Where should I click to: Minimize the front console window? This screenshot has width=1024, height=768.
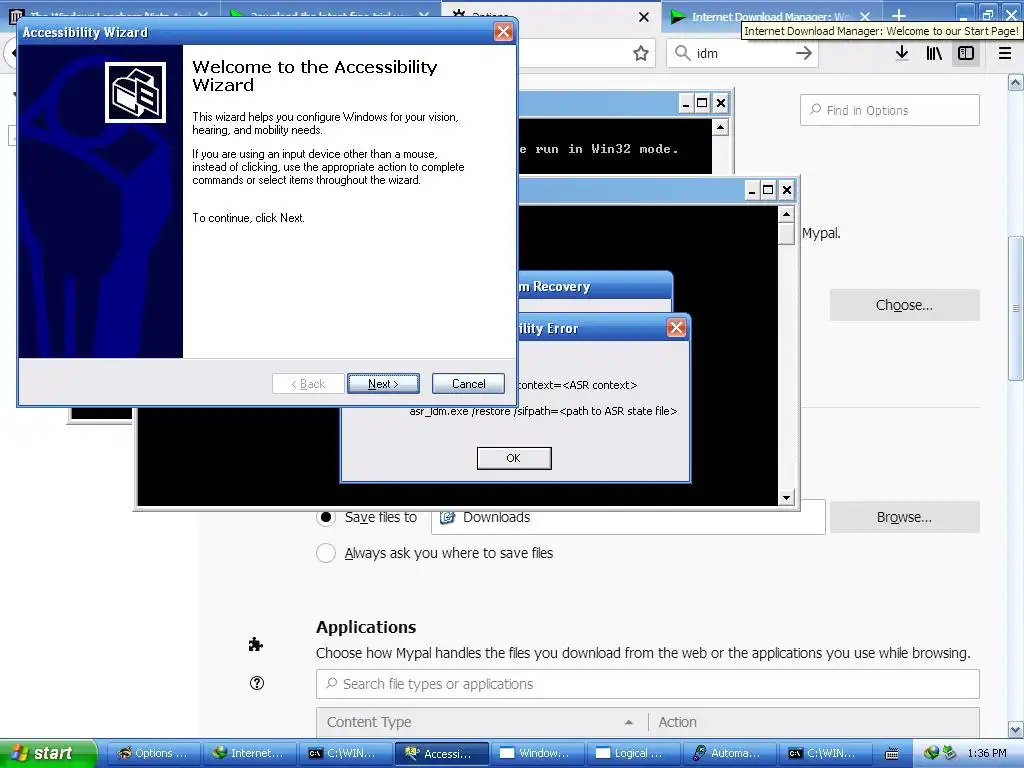752,190
